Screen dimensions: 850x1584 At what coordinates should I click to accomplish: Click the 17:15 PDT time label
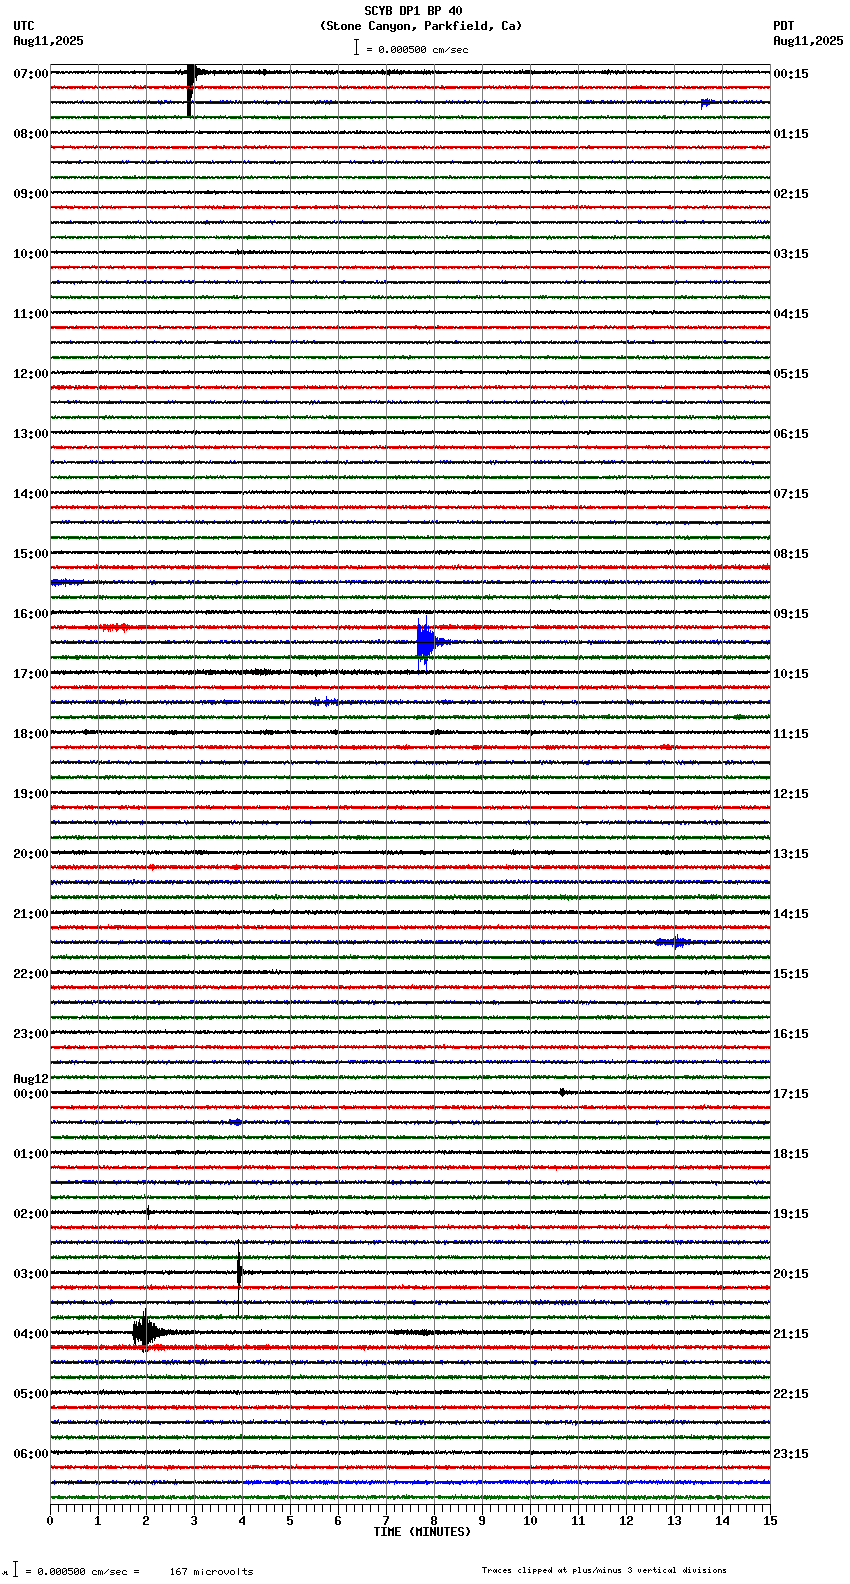pyautogui.click(x=791, y=1094)
